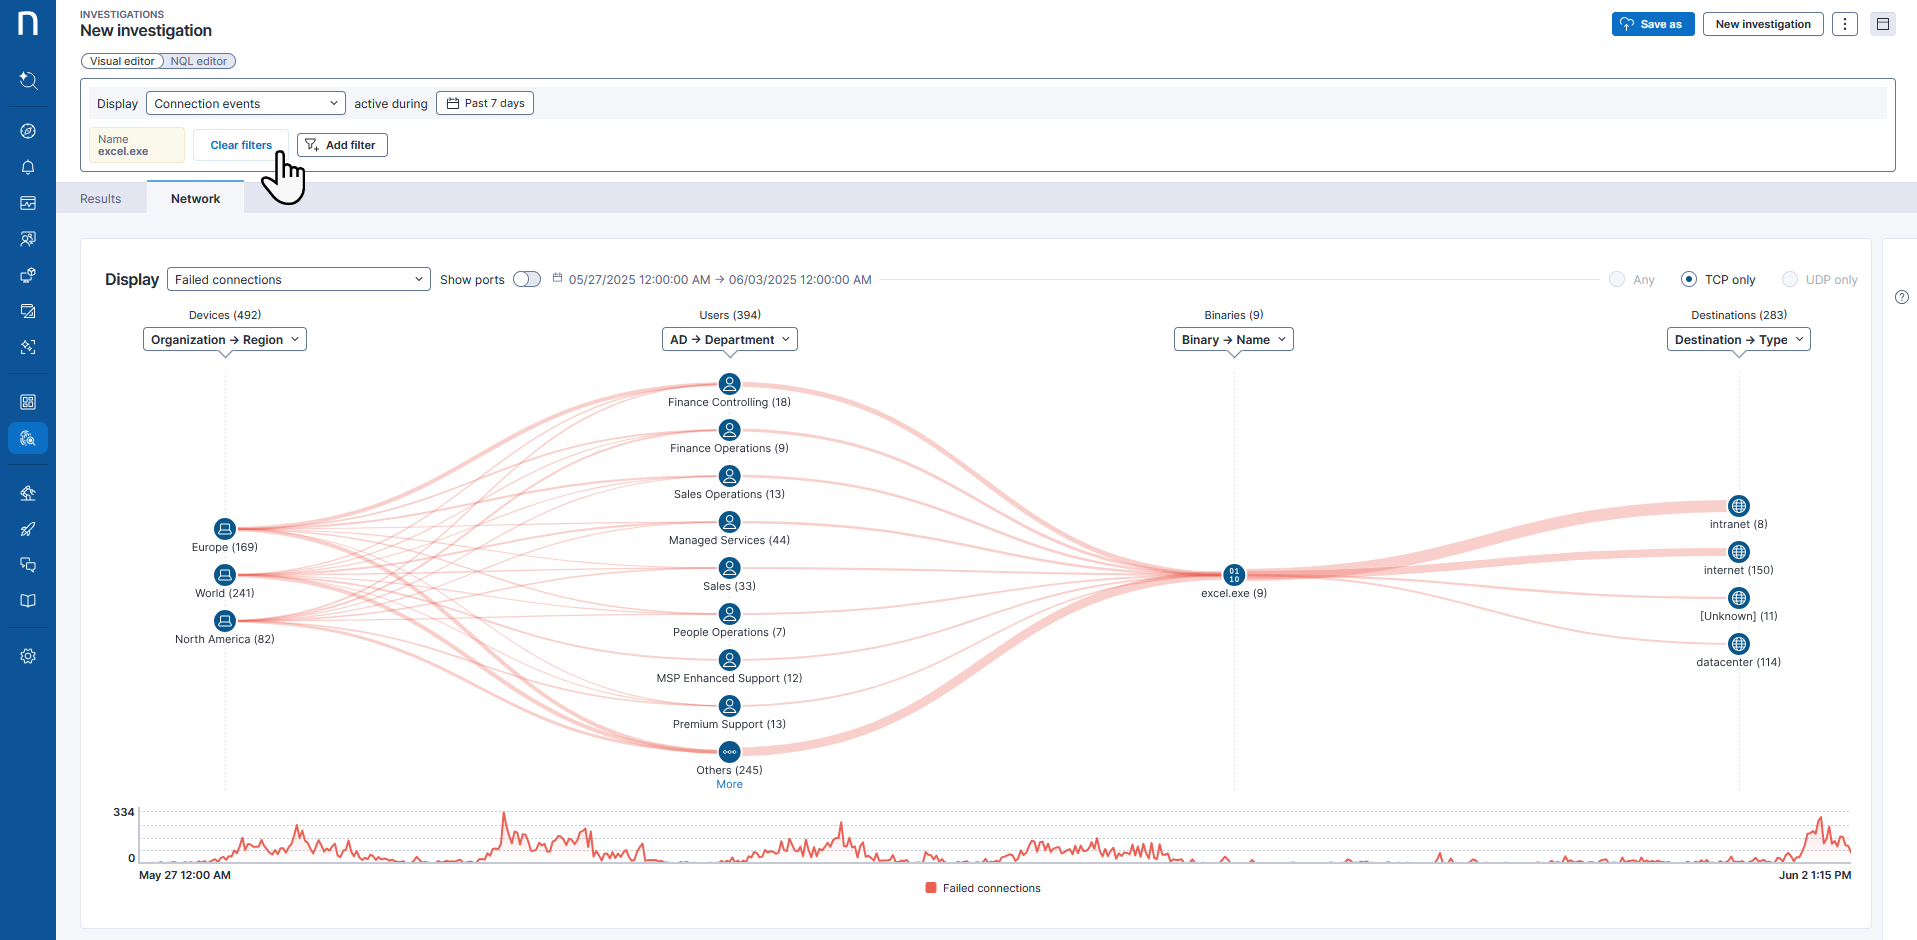Toggle the Show ports switch
The width and height of the screenshot is (1917, 940).
526,280
